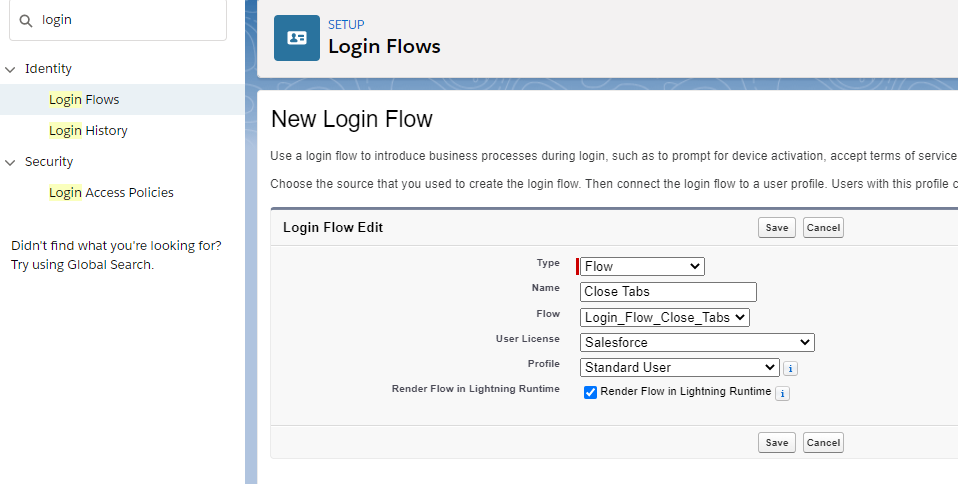Open the Profile dropdown showing Standard User
The width and height of the screenshot is (958, 484).
(x=679, y=367)
